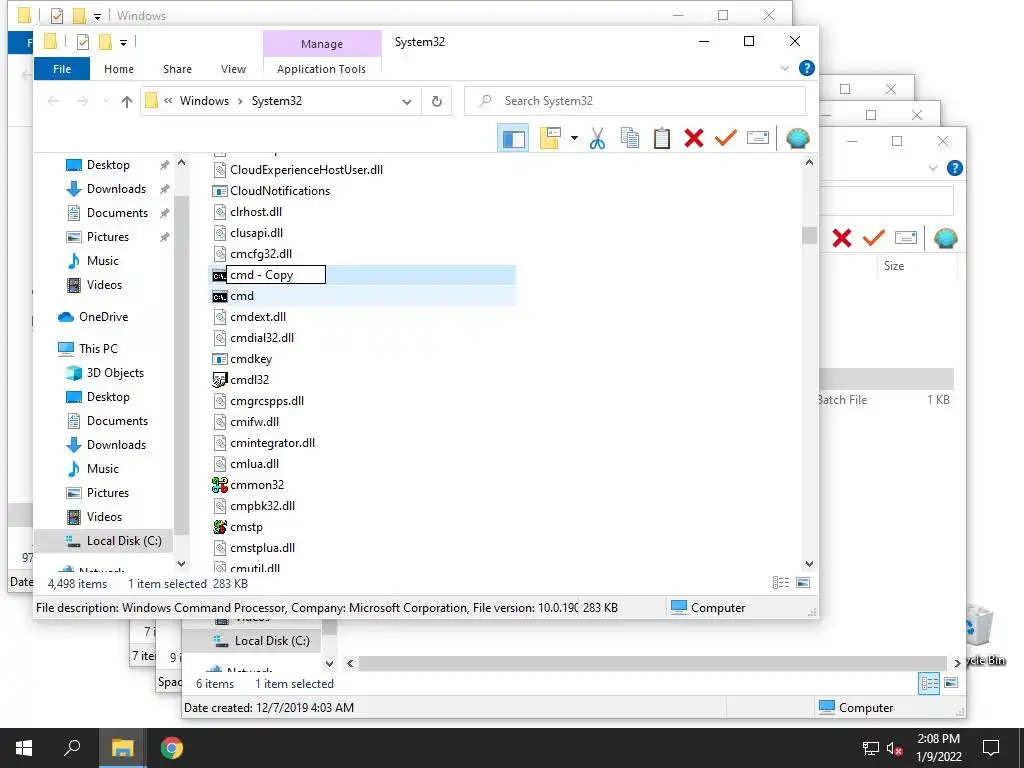The image size is (1024, 768).
Task: Open the address bar history dropdown
Action: (407, 101)
